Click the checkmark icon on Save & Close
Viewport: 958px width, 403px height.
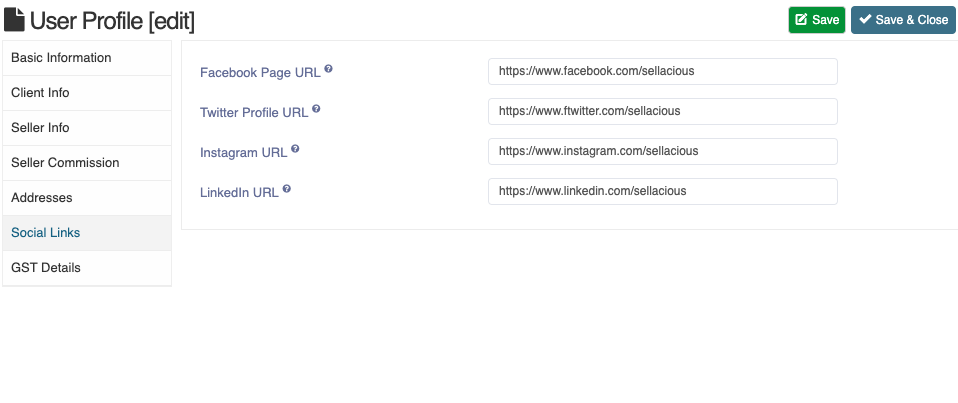[865, 20]
